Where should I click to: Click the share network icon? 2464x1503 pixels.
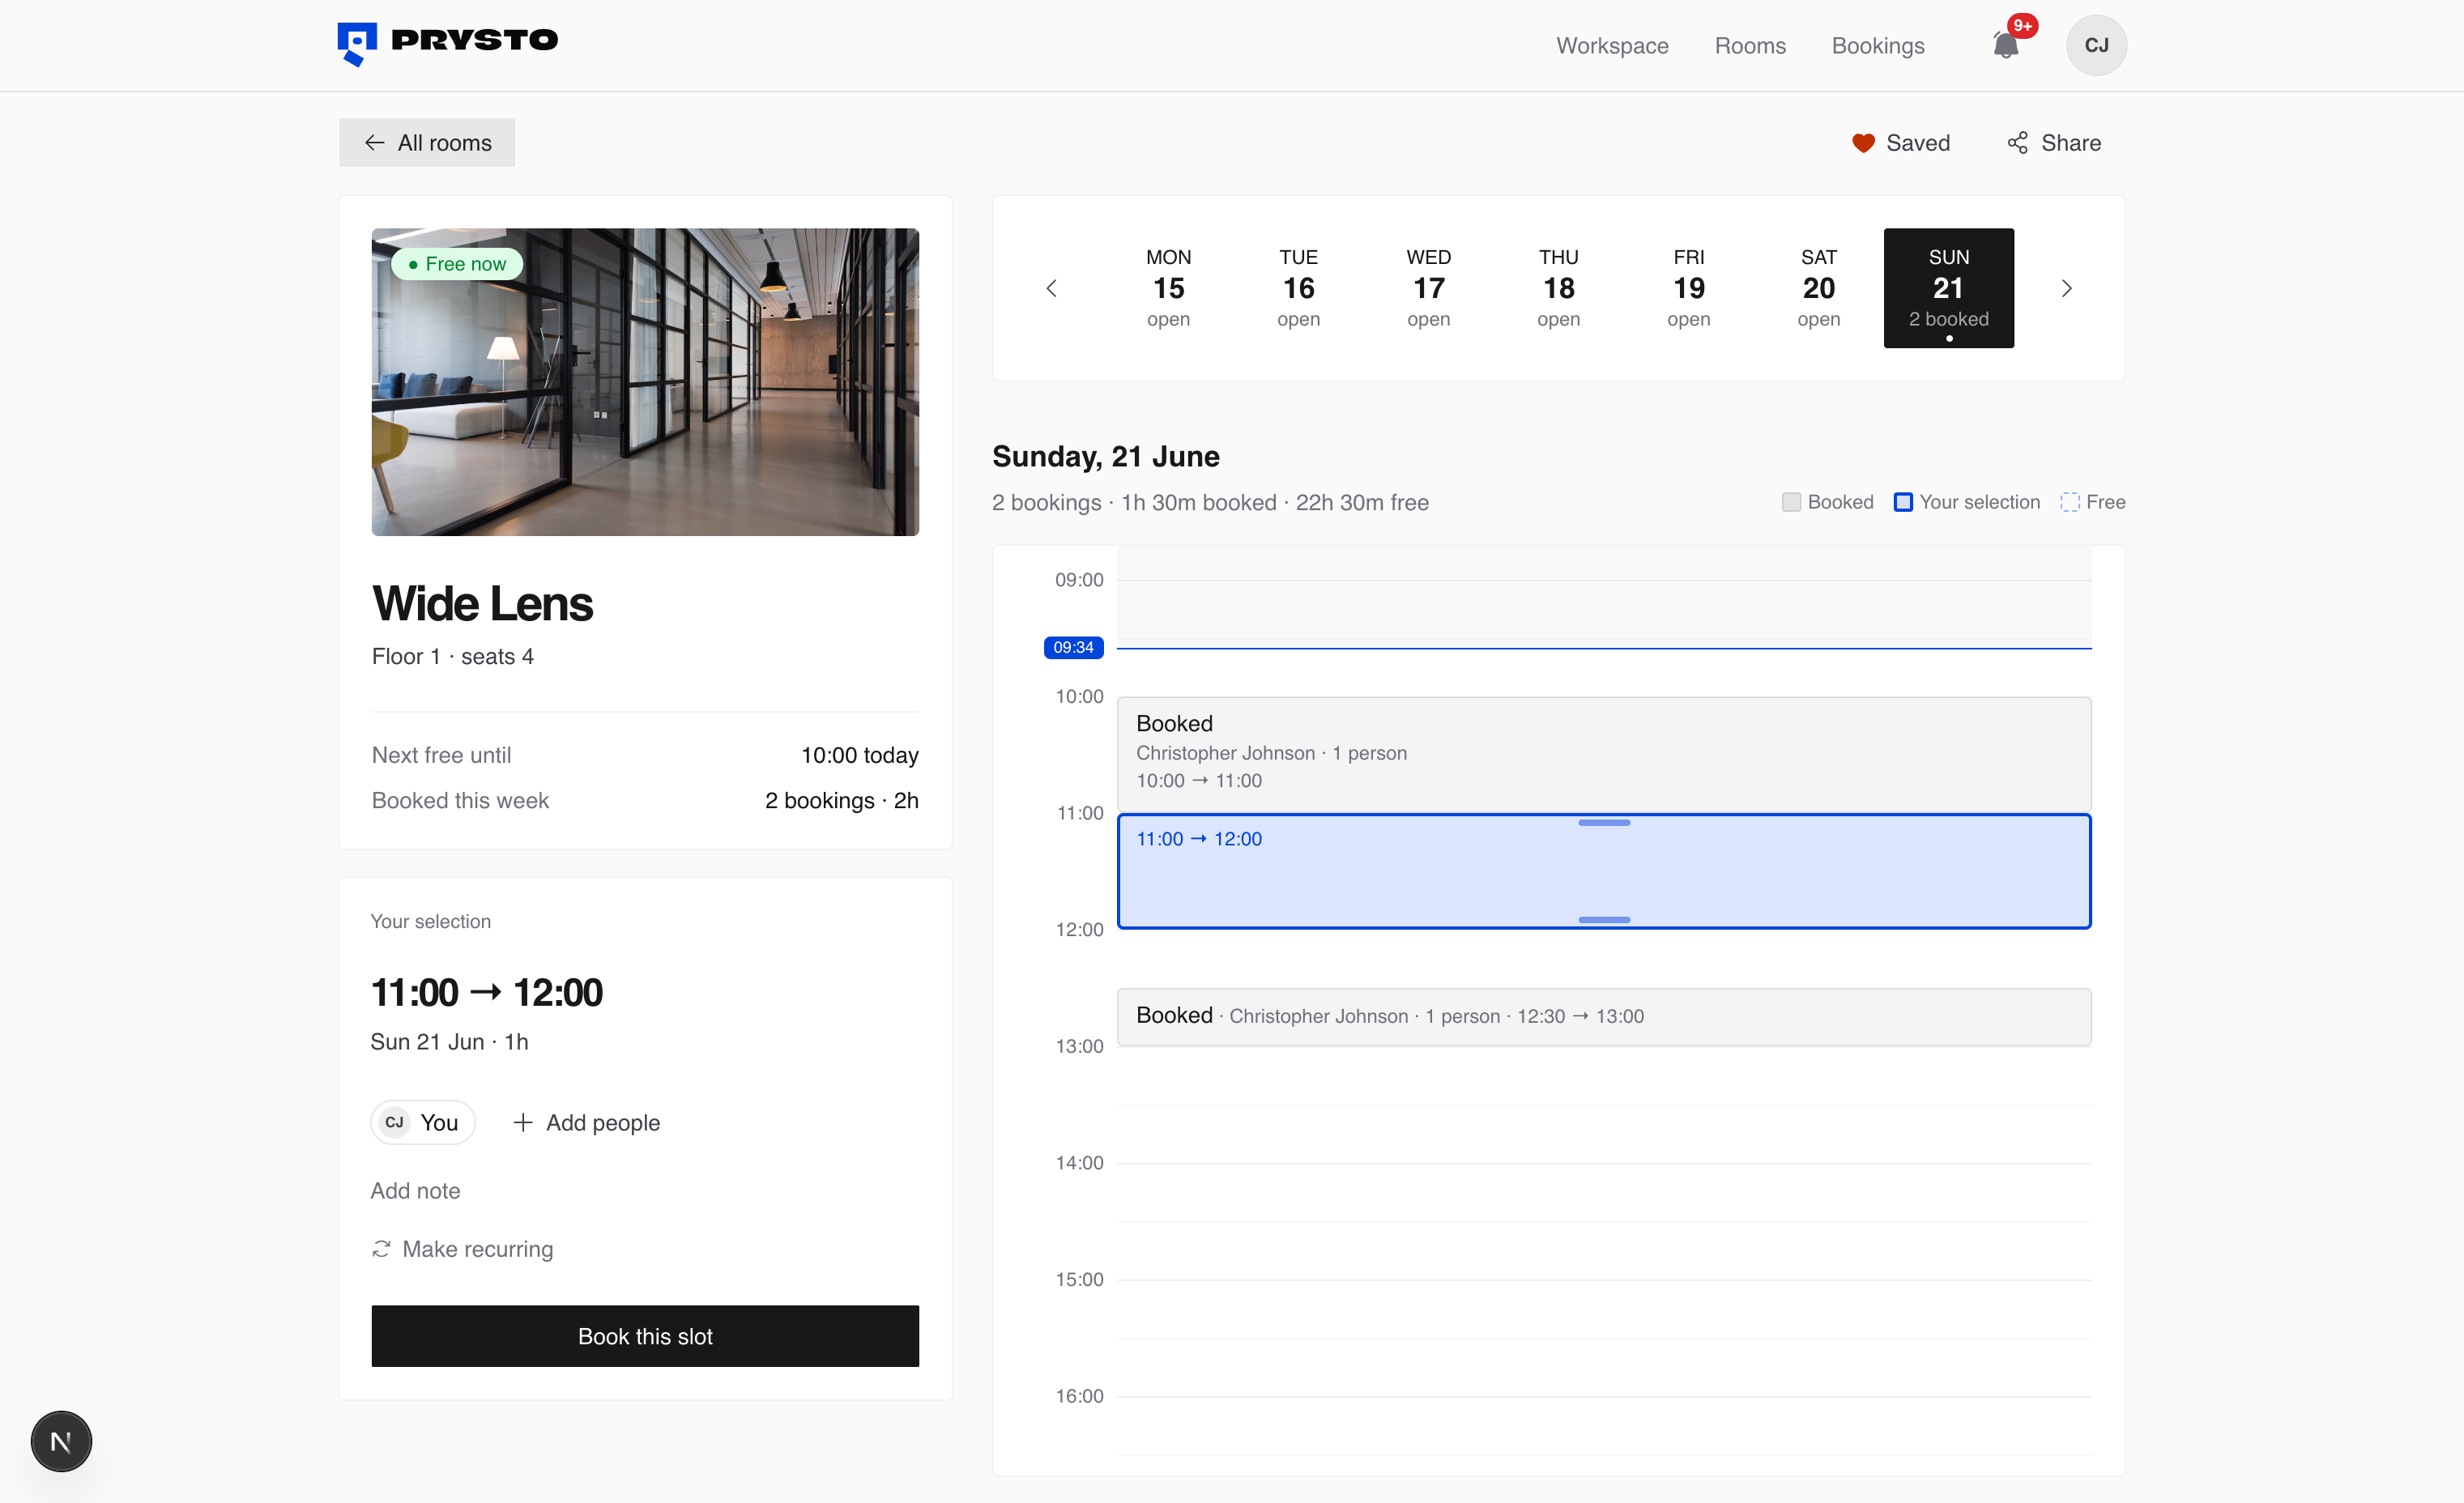click(x=2018, y=143)
